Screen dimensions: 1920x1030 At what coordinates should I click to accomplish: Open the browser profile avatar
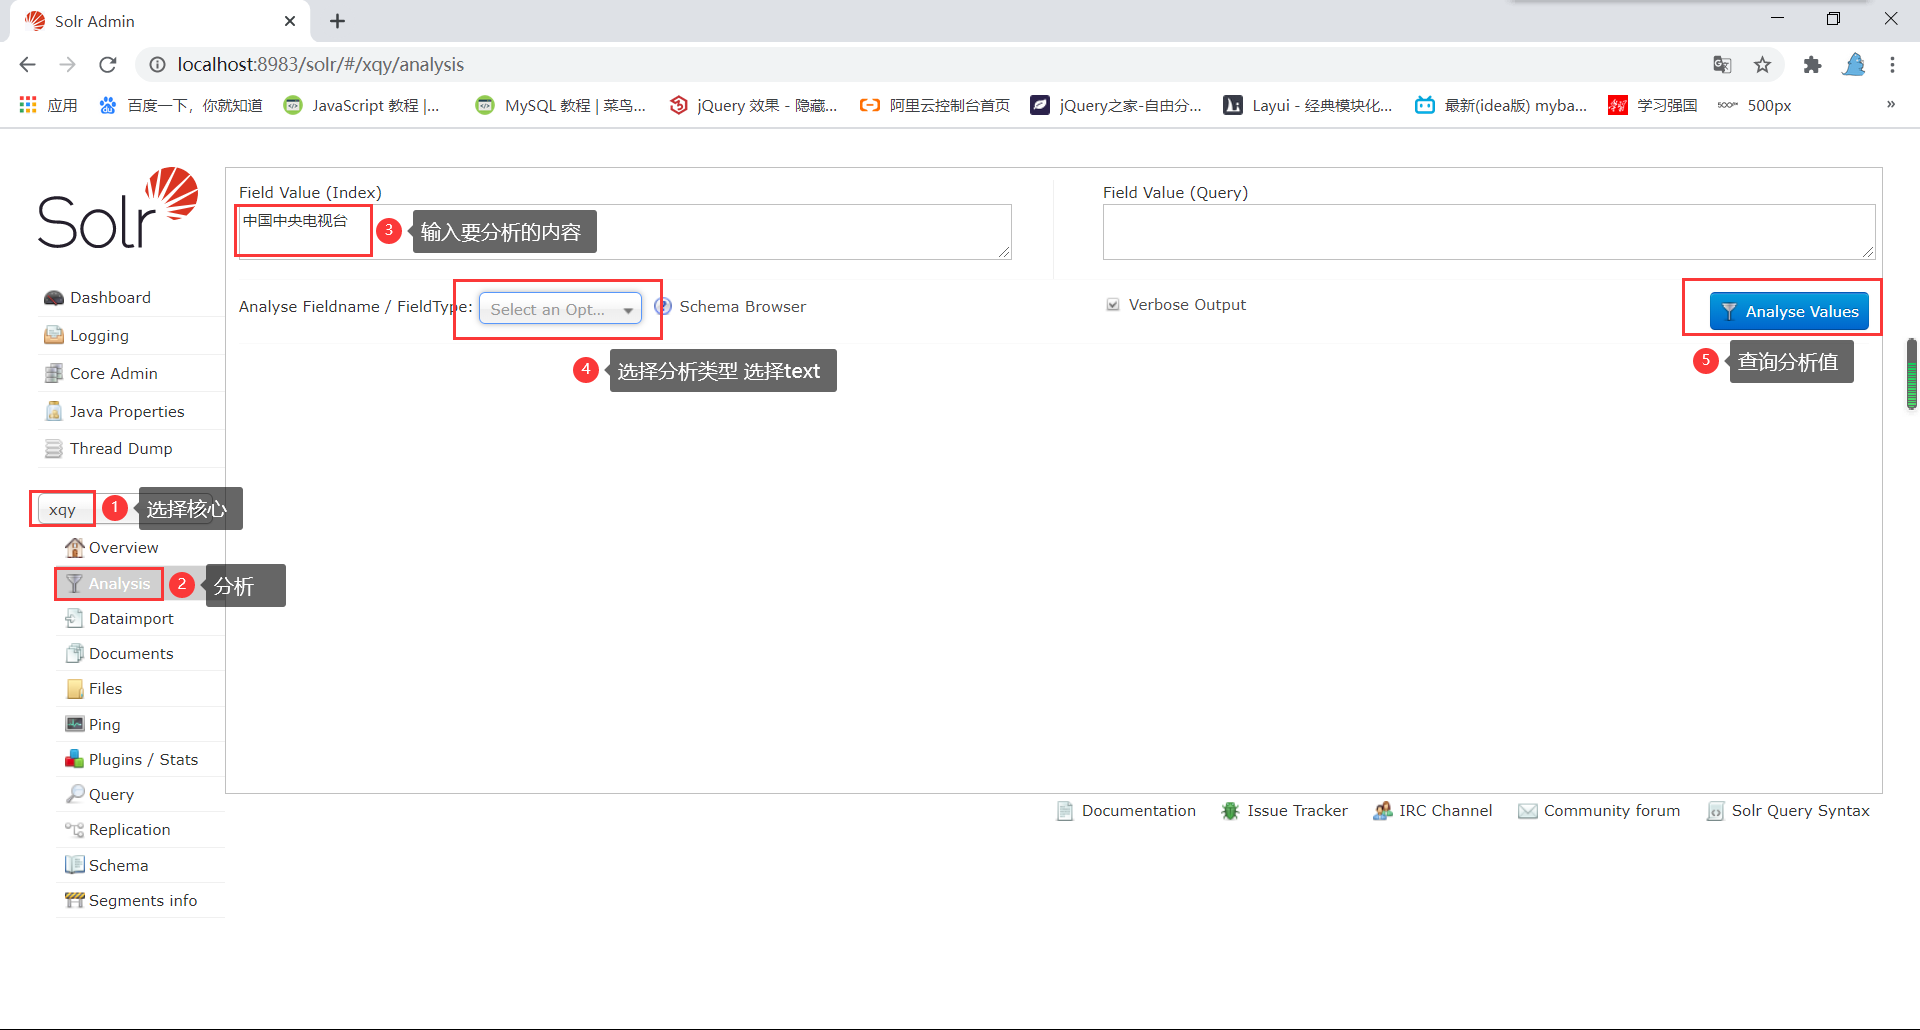1854,65
